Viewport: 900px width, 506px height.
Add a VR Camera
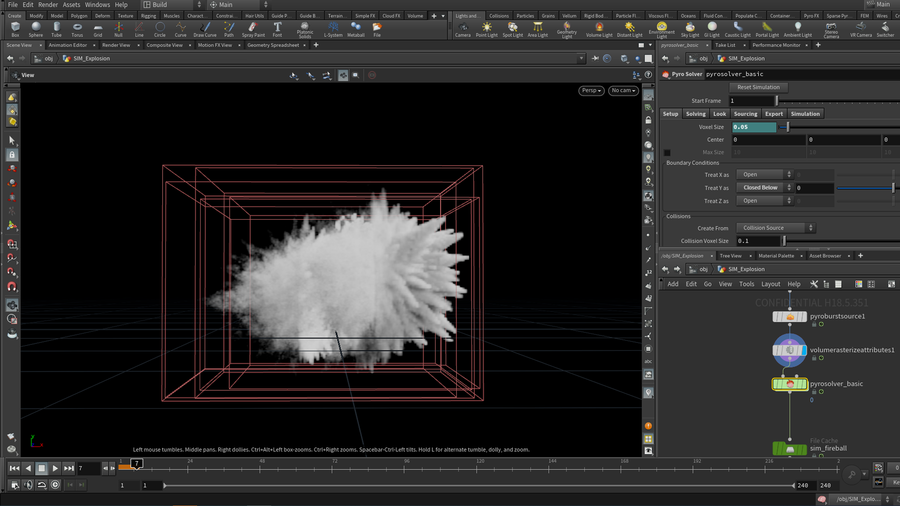pyautogui.click(x=860, y=29)
